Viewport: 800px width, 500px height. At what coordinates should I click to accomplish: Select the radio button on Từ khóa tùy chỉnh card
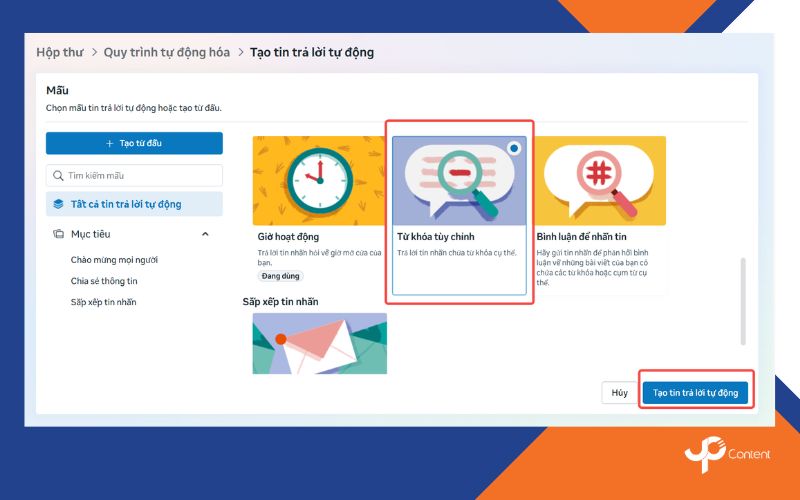click(514, 147)
